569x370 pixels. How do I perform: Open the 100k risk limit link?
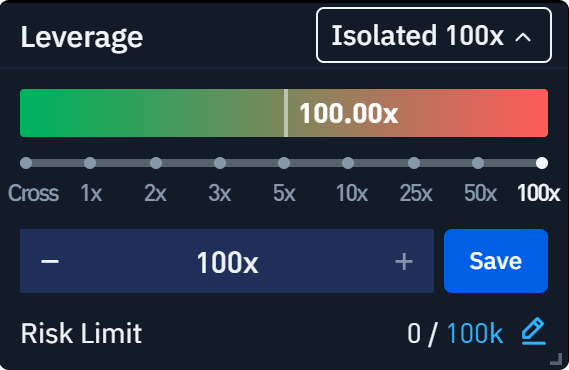coord(475,333)
